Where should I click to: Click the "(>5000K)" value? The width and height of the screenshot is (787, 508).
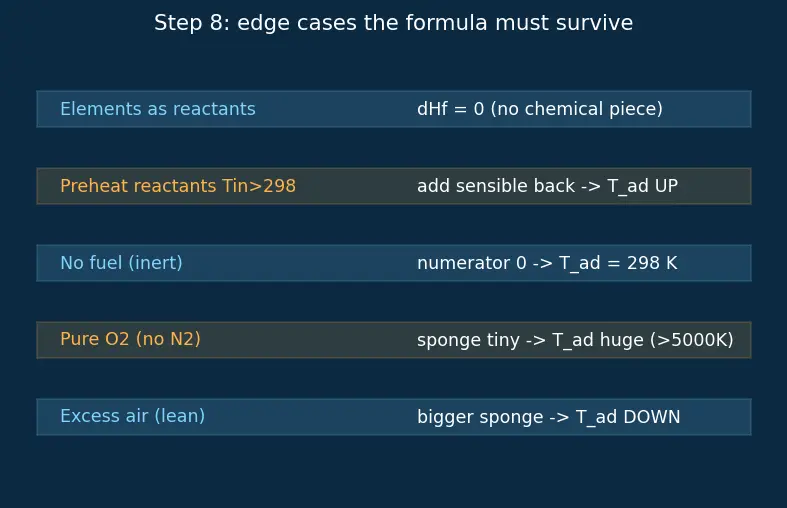pyautogui.click(x=692, y=340)
